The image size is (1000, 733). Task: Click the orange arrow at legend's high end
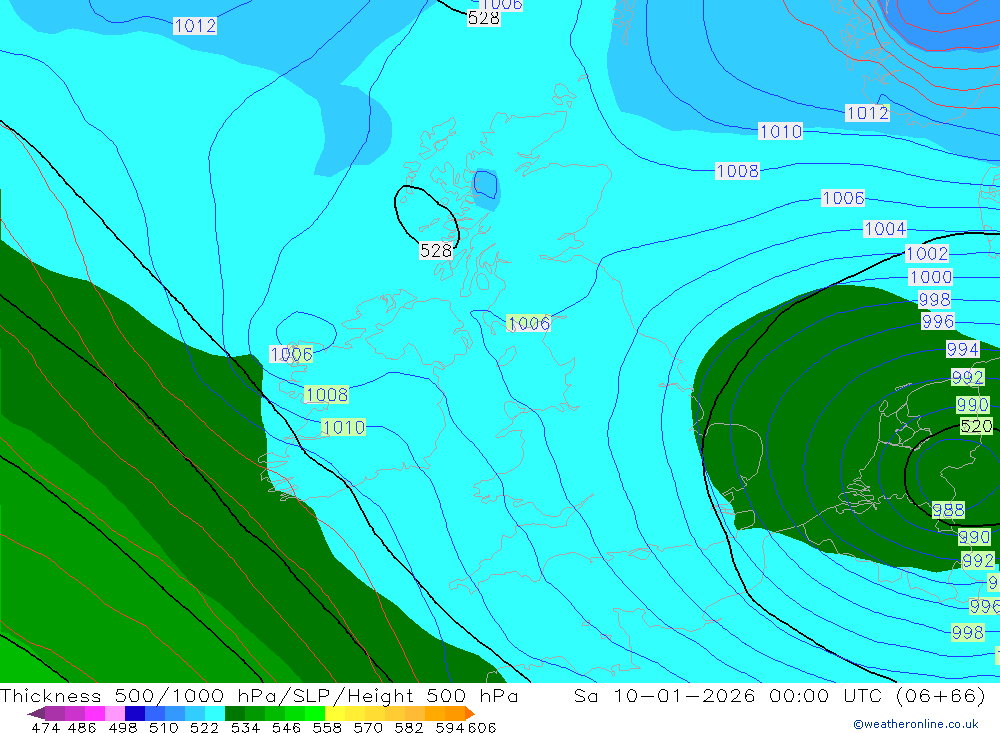(x=469, y=713)
